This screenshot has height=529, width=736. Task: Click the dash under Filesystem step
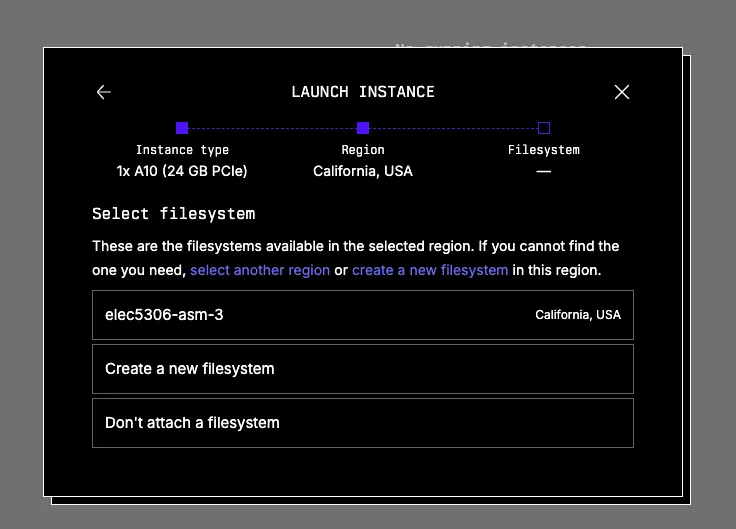[x=544, y=171]
